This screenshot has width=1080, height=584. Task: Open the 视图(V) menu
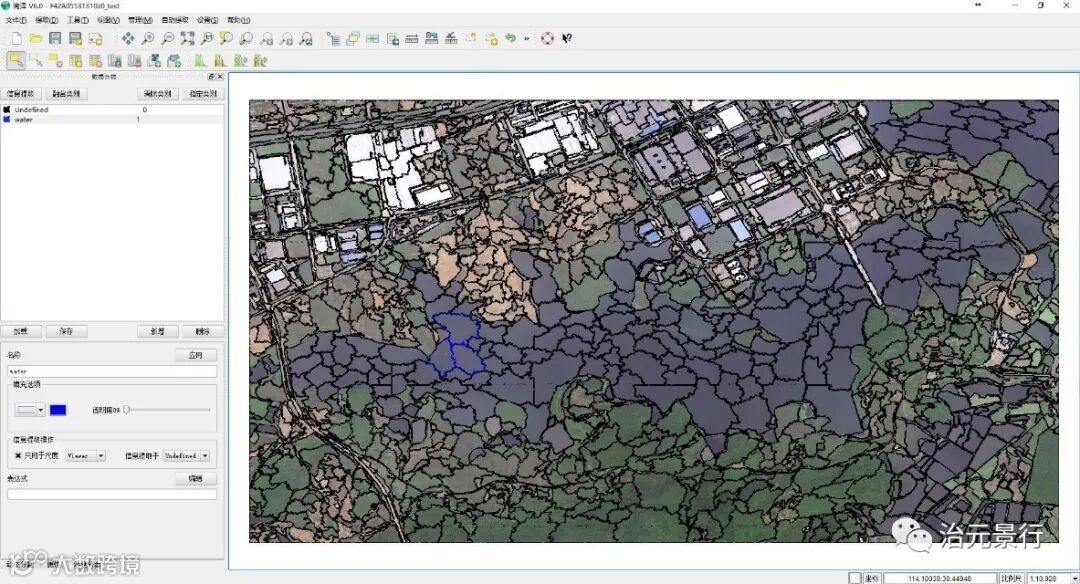pyautogui.click(x=108, y=20)
